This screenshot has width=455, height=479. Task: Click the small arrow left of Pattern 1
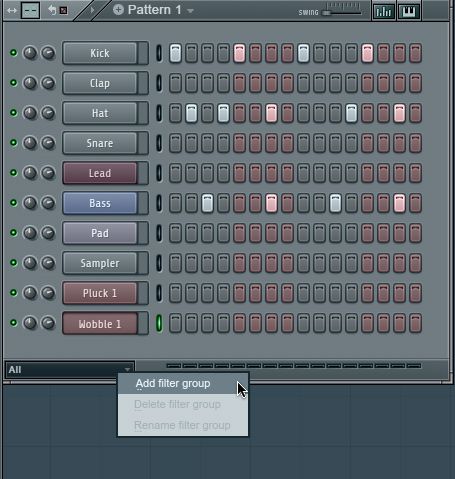(92, 10)
